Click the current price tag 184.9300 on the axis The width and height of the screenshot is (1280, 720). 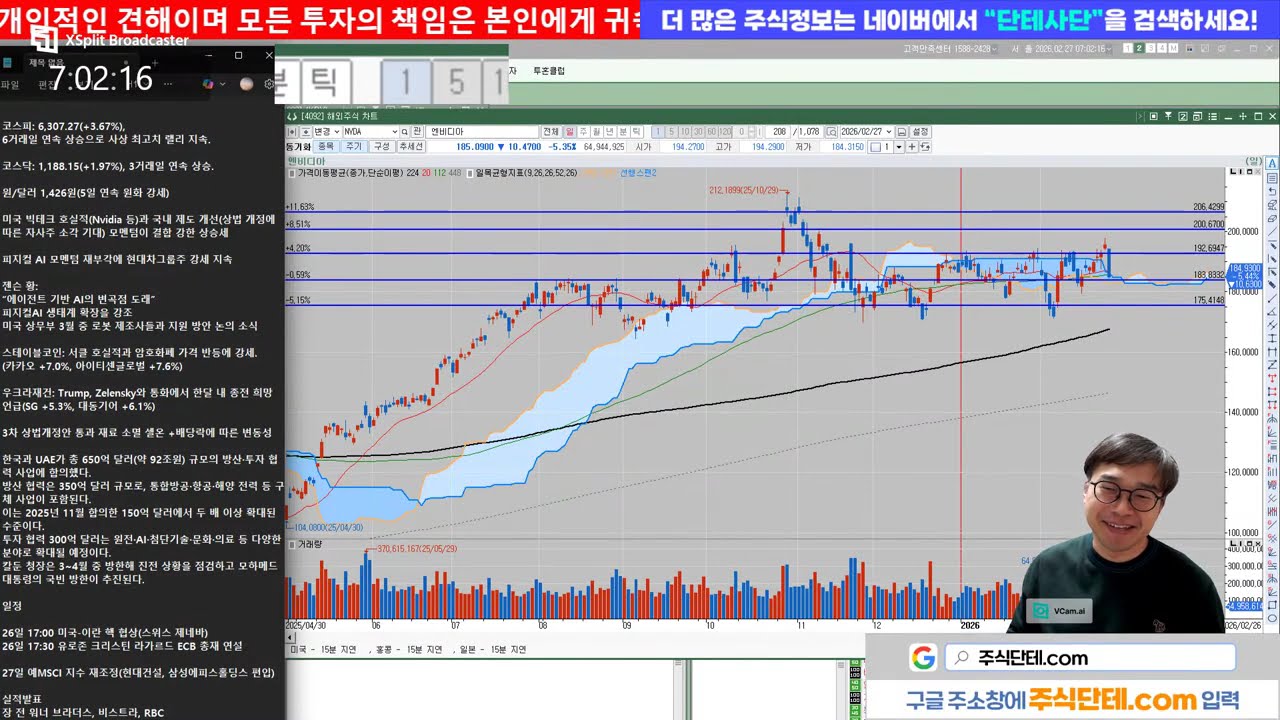click(1245, 268)
